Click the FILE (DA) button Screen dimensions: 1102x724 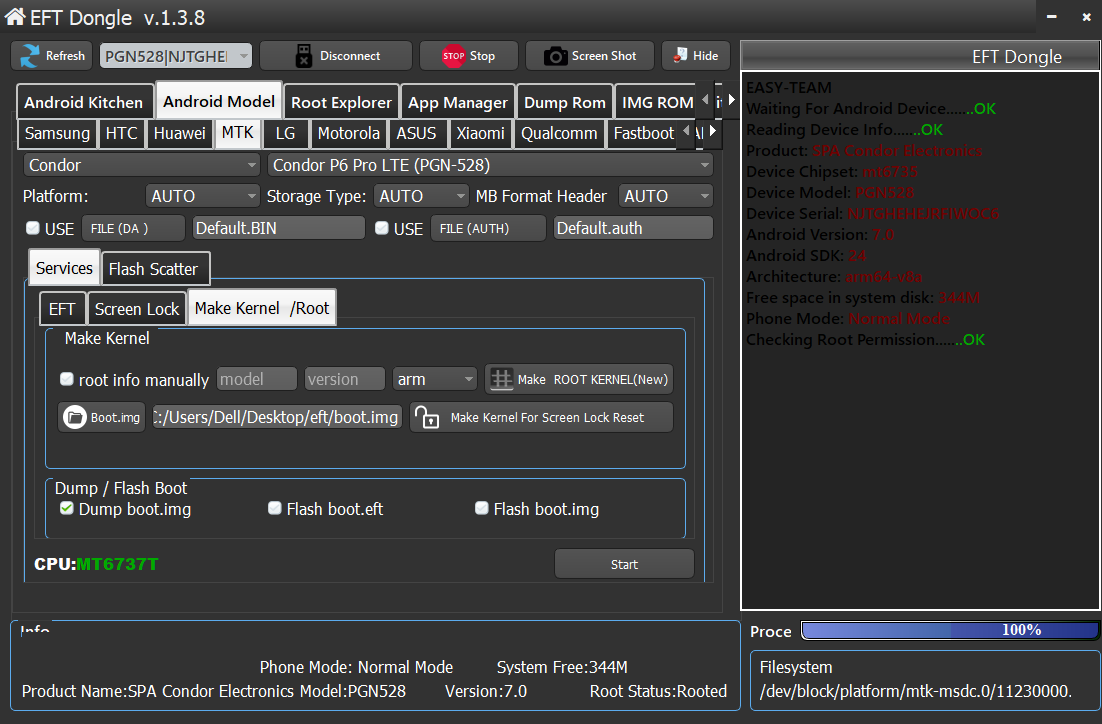[x=133, y=228]
